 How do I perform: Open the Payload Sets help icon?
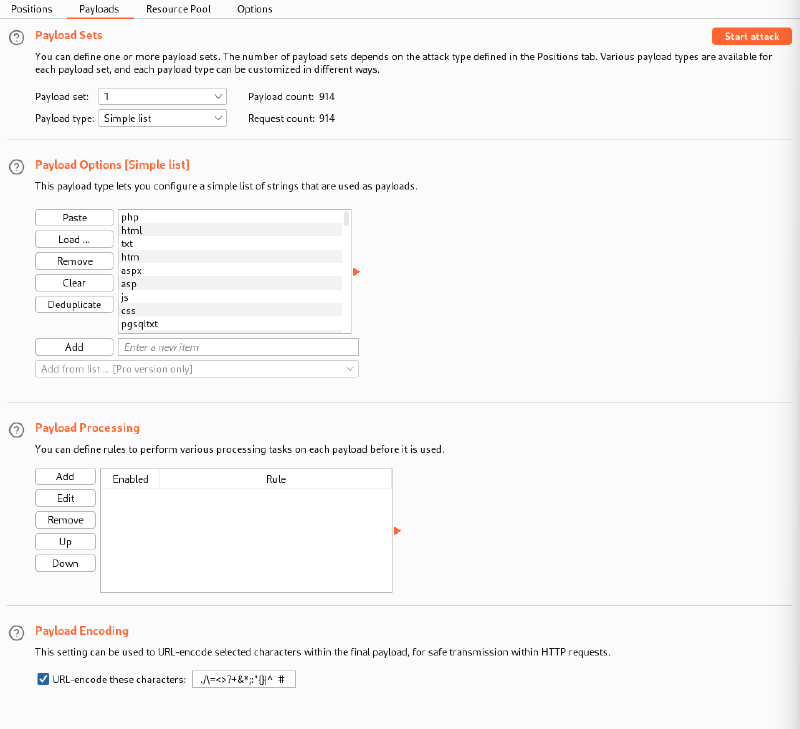pyautogui.click(x=16, y=36)
